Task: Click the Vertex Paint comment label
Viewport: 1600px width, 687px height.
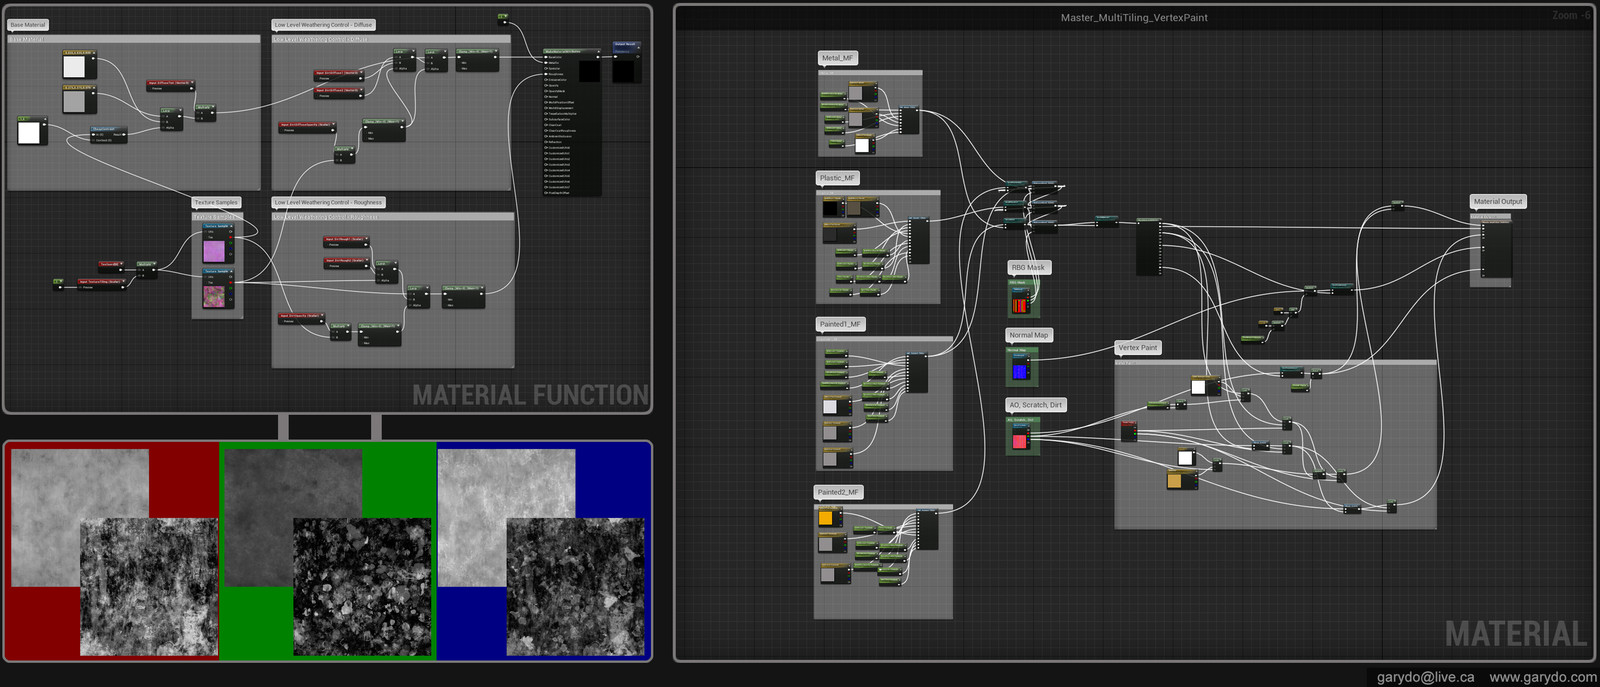Action: click(1137, 348)
